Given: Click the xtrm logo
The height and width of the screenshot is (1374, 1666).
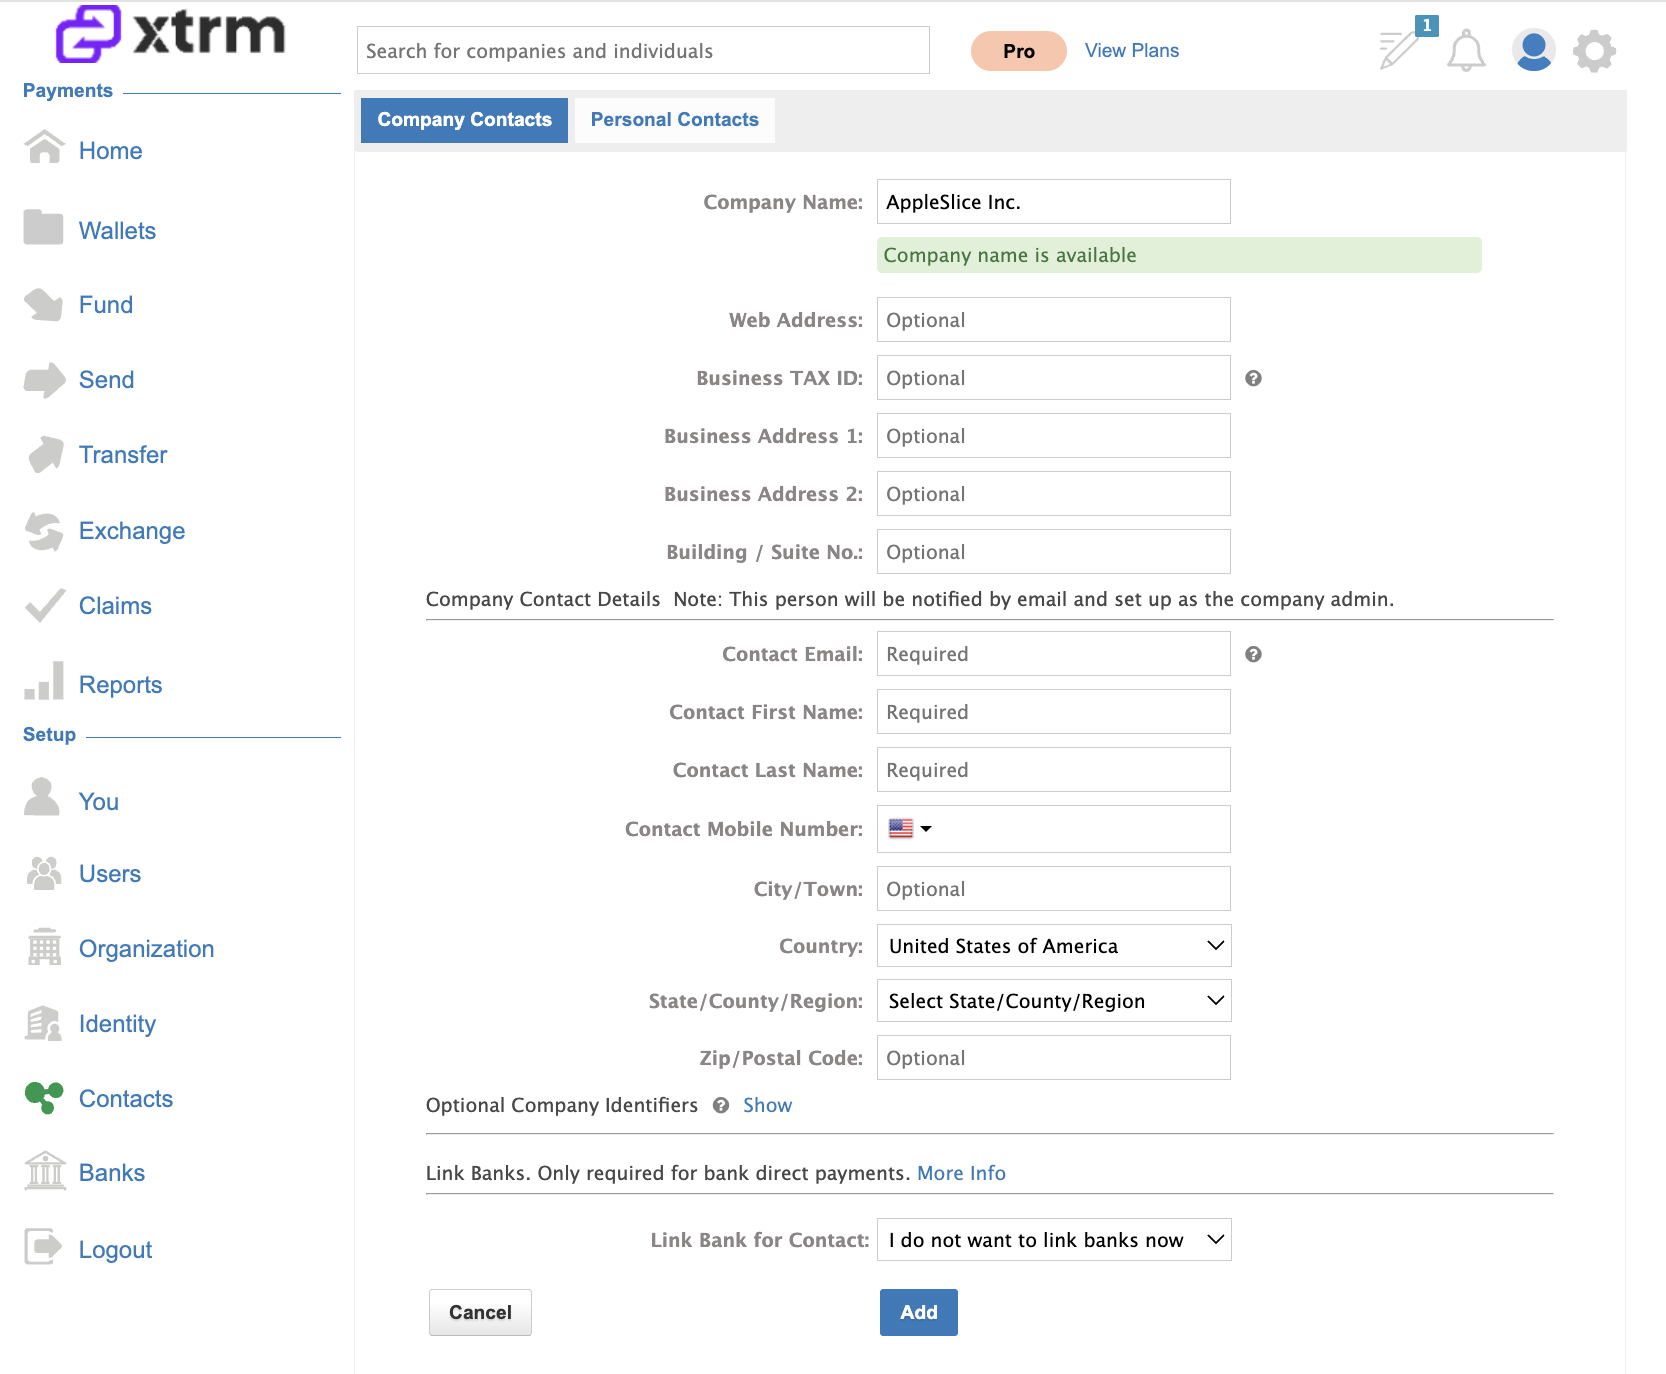Looking at the screenshot, I should click(171, 33).
